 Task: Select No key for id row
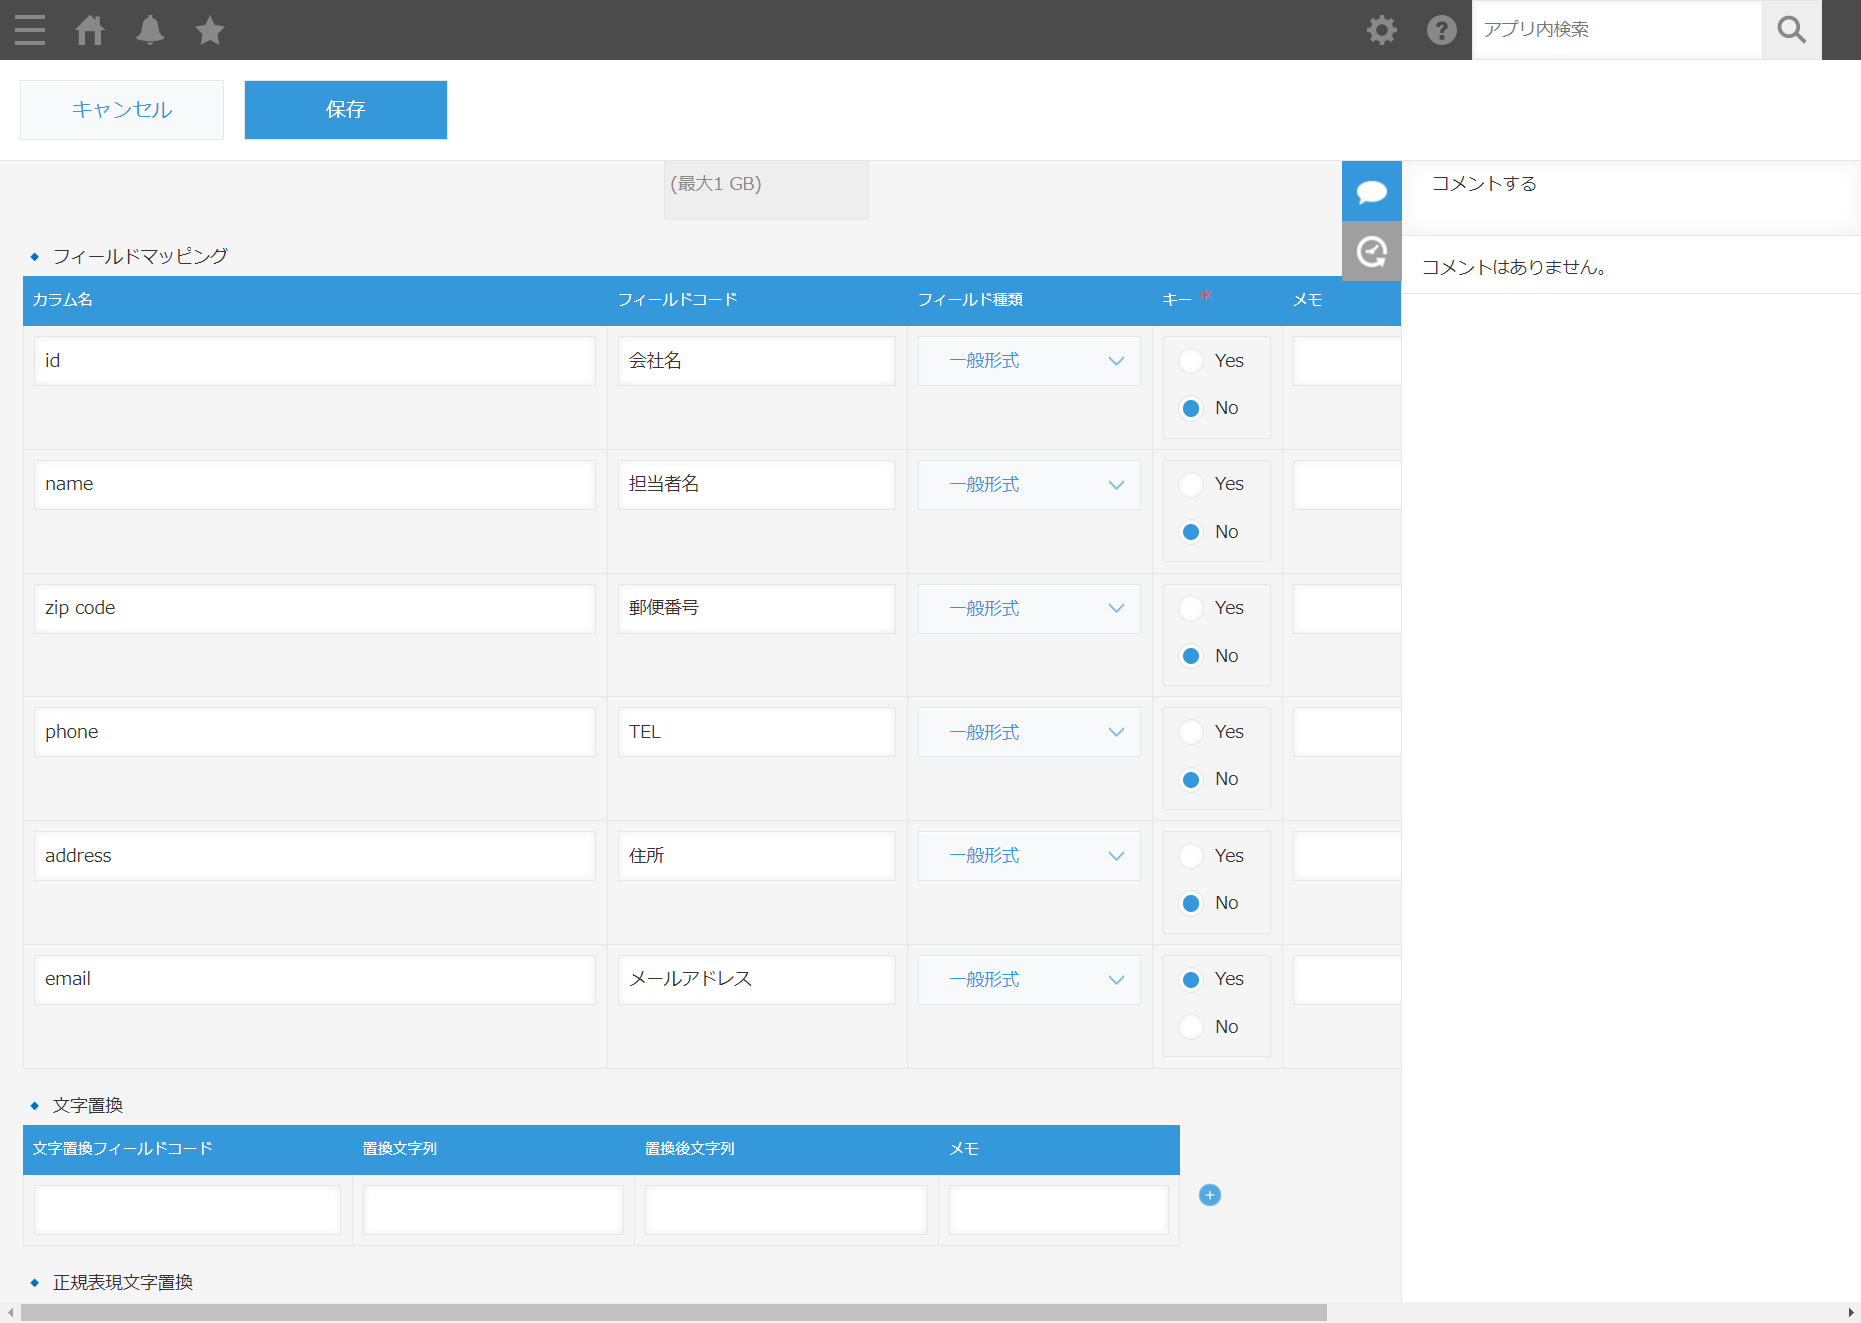1191,408
